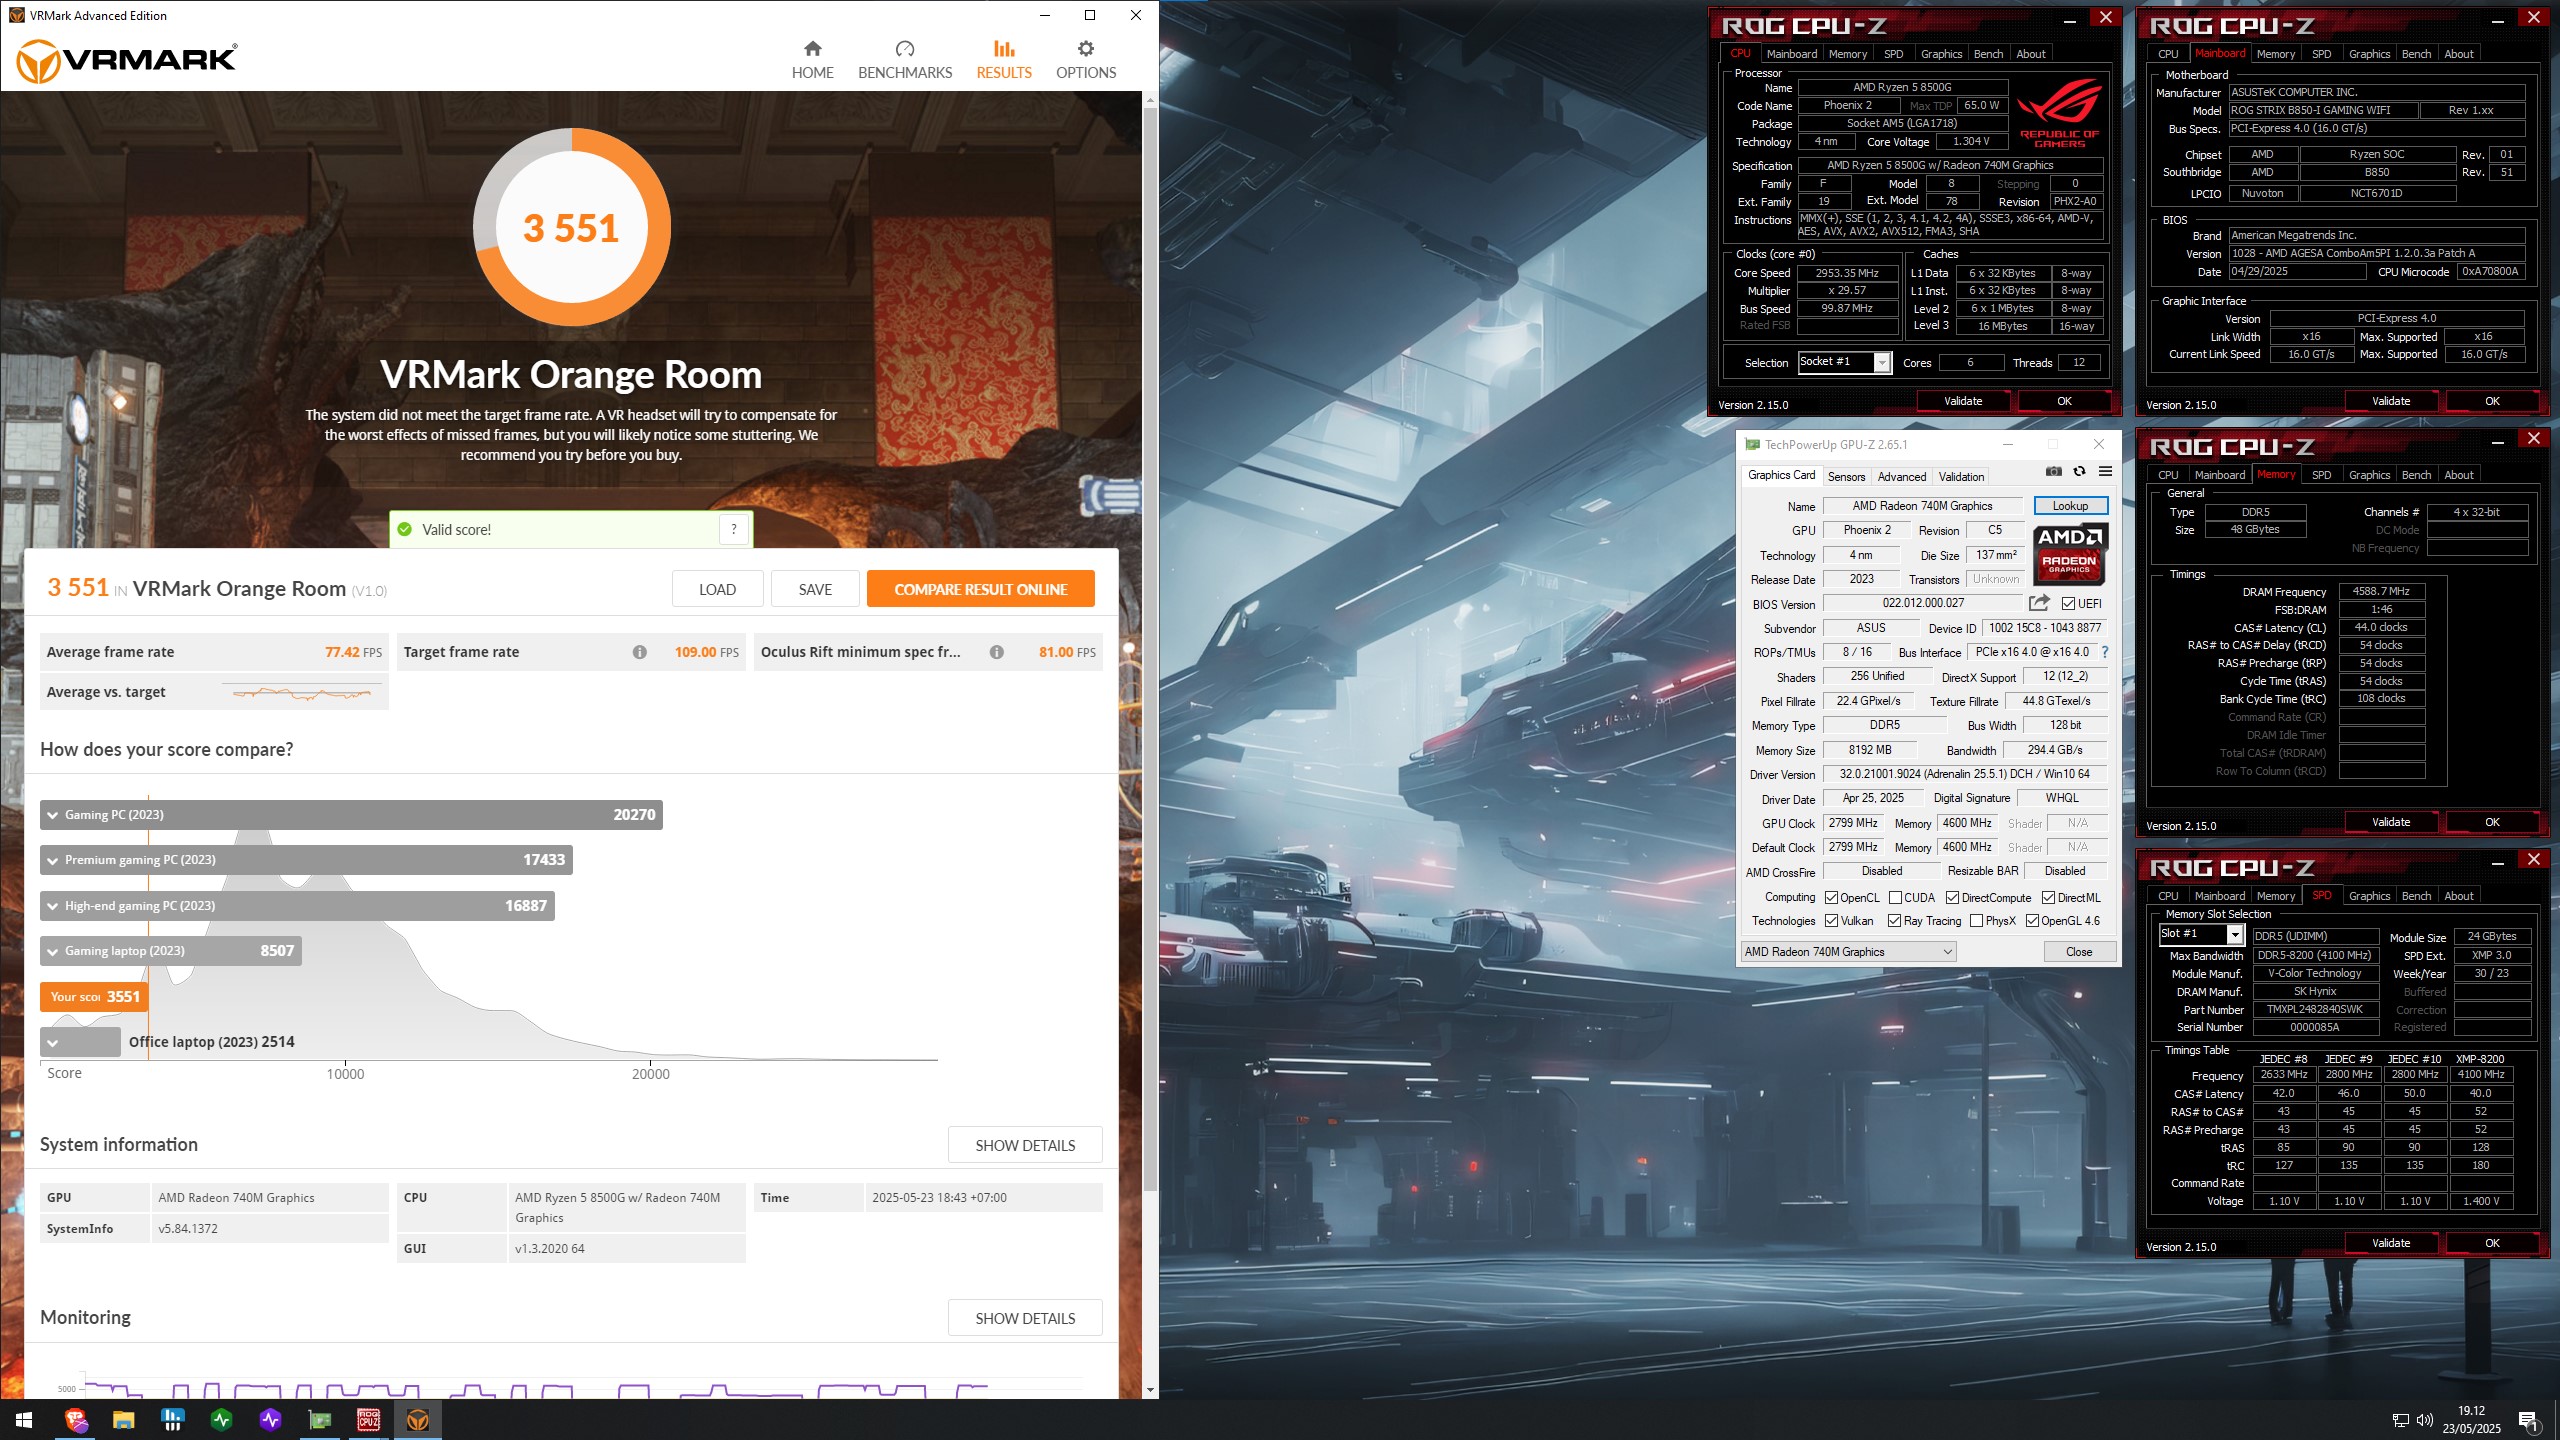Click the Lookup button in GPU-Z
The height and width of the screenshot is (1440, 2560).
pyautogui.click(x=2070, y=506)
